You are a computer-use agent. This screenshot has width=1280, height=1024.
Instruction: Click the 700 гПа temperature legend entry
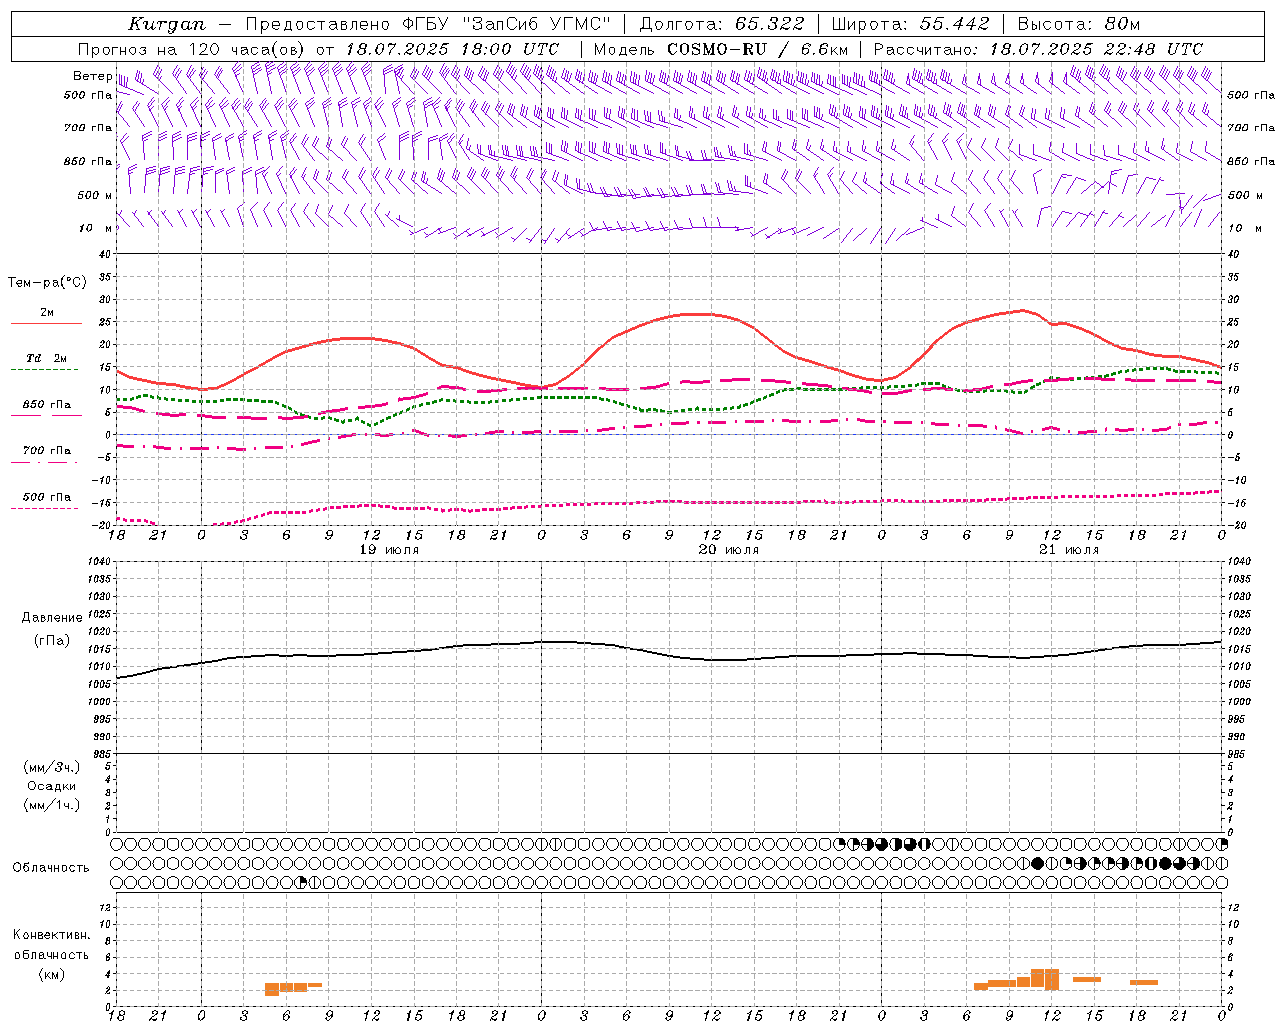coord(47,450)
